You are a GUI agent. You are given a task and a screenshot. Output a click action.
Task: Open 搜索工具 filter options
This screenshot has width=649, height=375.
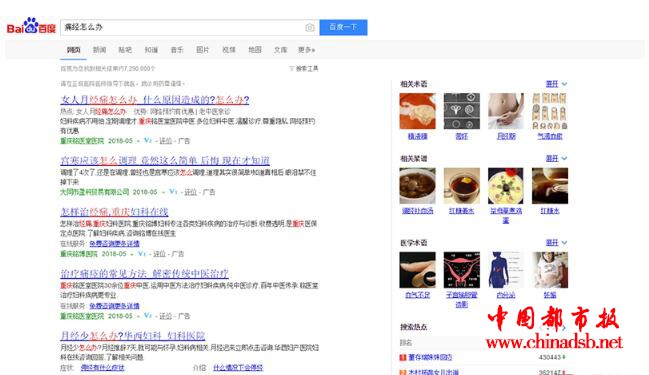pos(304,69)
